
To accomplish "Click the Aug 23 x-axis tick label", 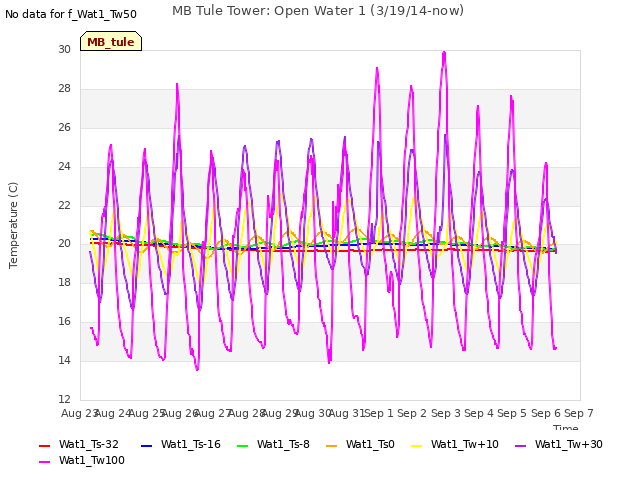I will [79, 413].
